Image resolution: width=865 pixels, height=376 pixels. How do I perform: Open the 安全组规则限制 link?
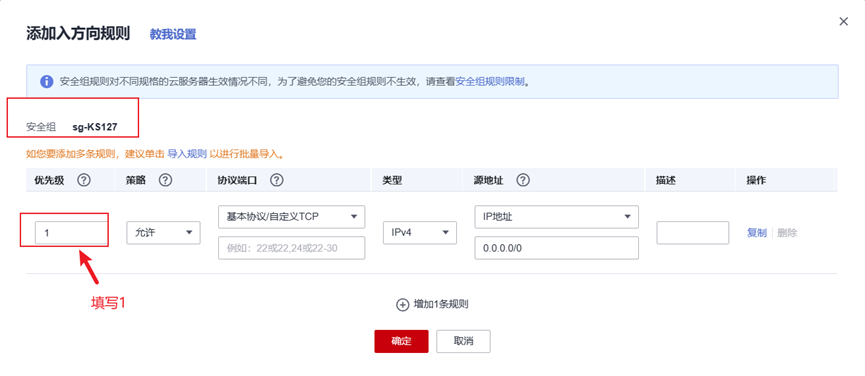pyautogui.click(x=489, y=82)
